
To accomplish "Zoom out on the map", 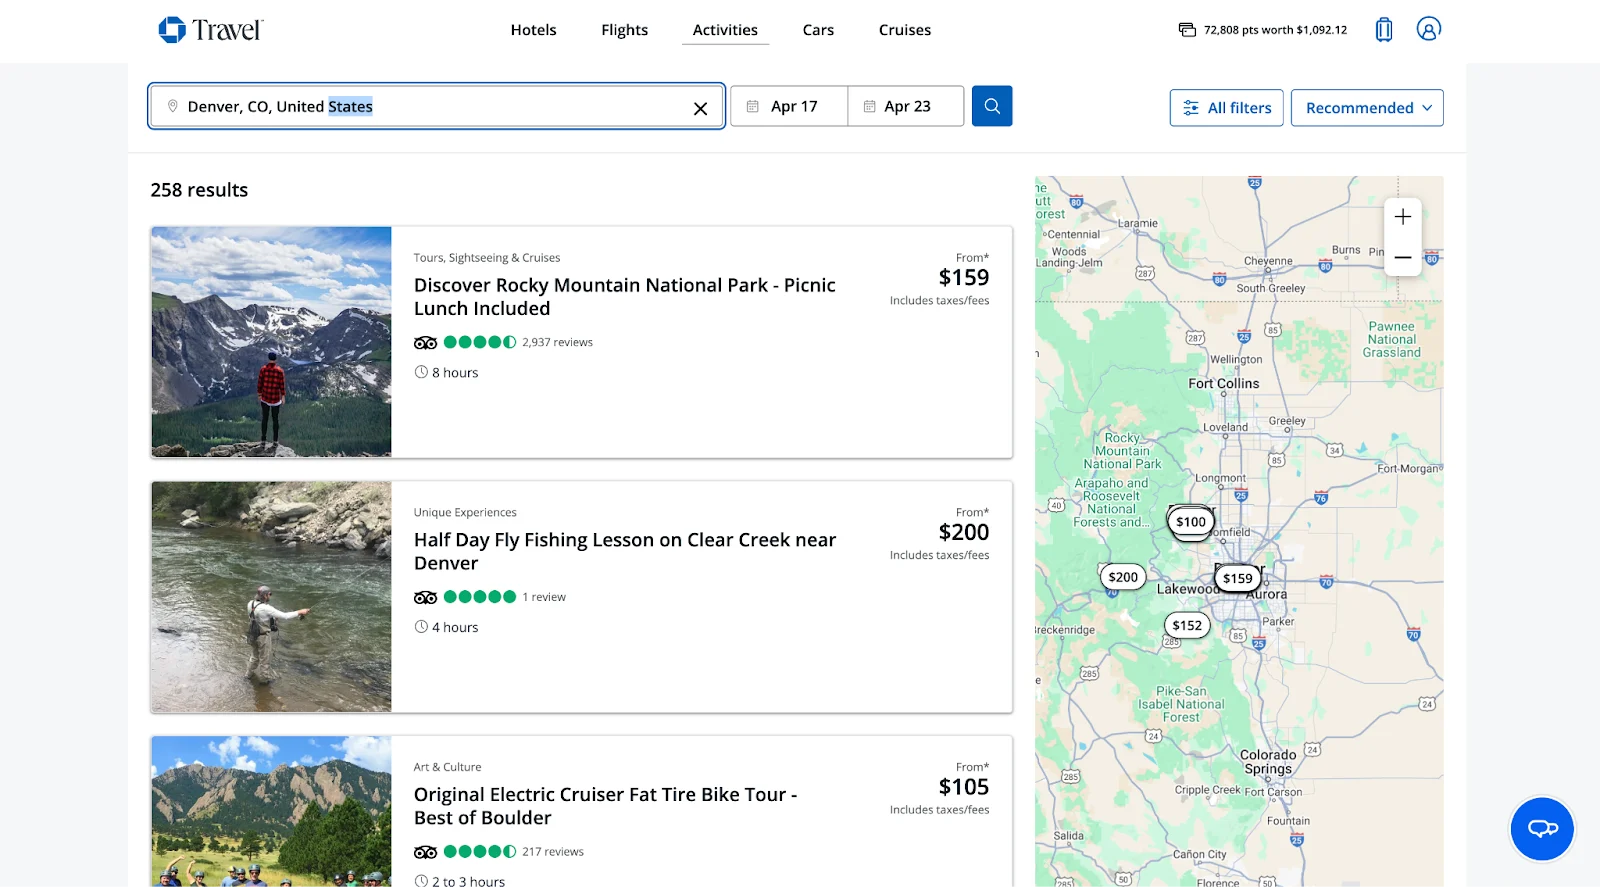I will point(1403,257).
